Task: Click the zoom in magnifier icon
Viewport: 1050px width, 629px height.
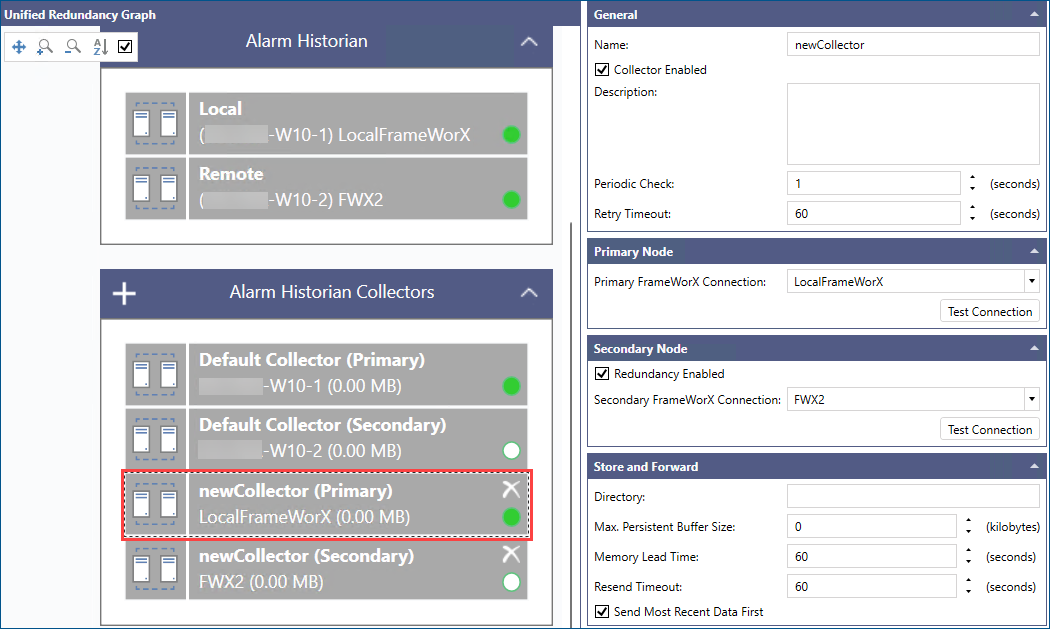Action: 45,47
